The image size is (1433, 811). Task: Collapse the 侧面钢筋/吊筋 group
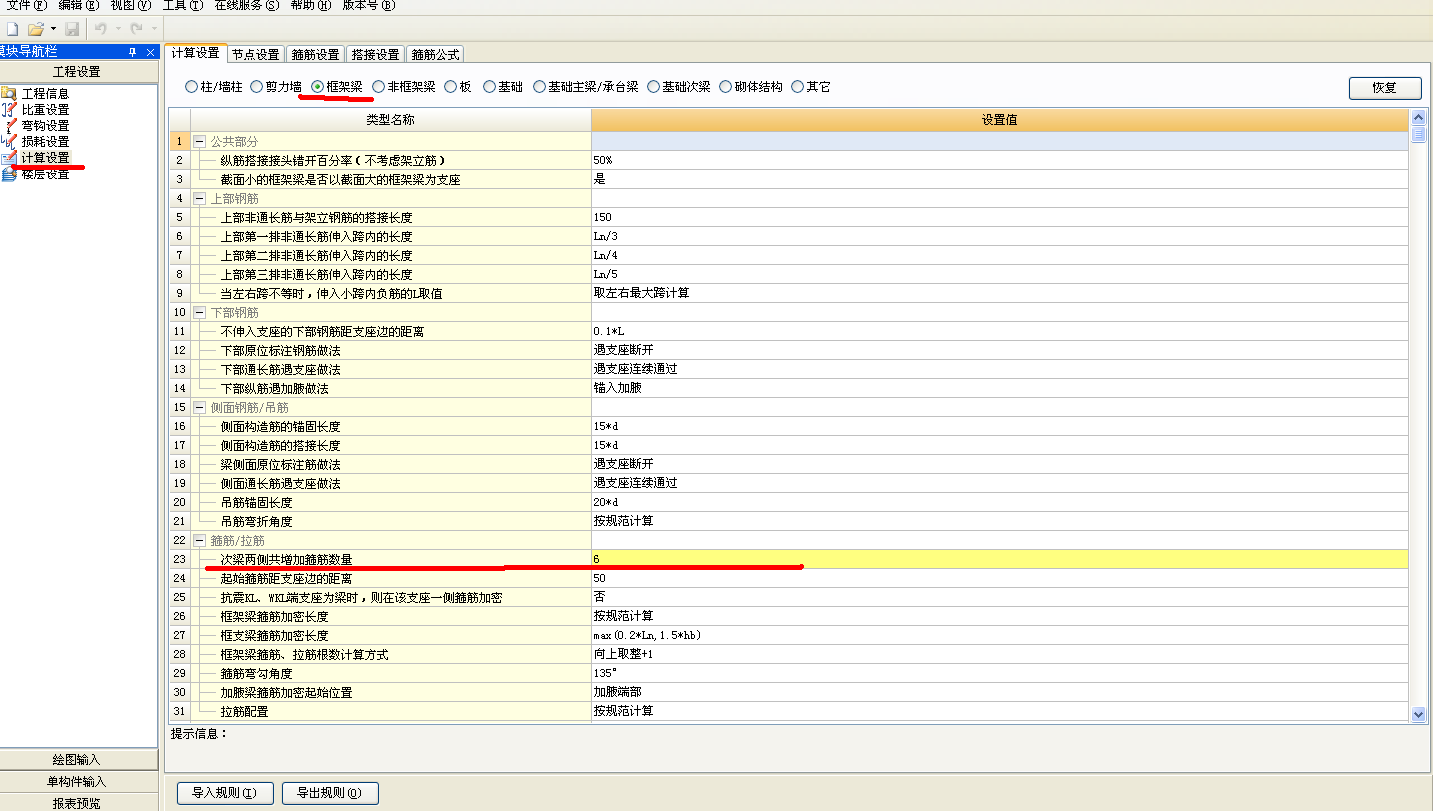[199, 407]
